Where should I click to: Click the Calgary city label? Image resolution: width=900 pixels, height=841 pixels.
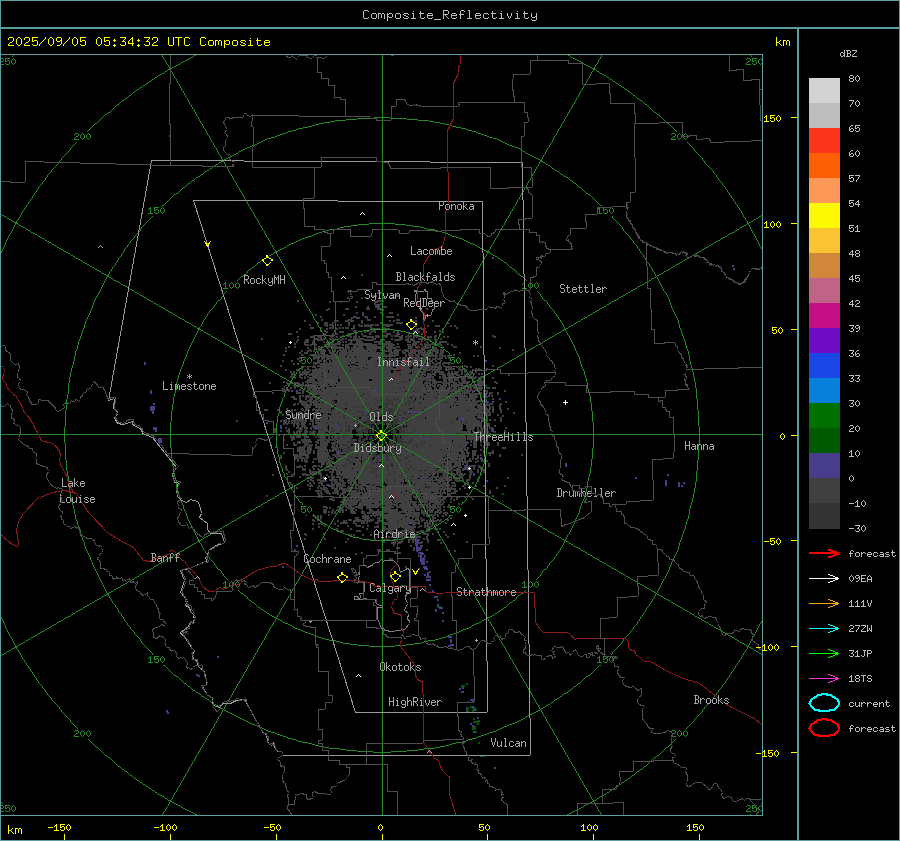(390, 588)
